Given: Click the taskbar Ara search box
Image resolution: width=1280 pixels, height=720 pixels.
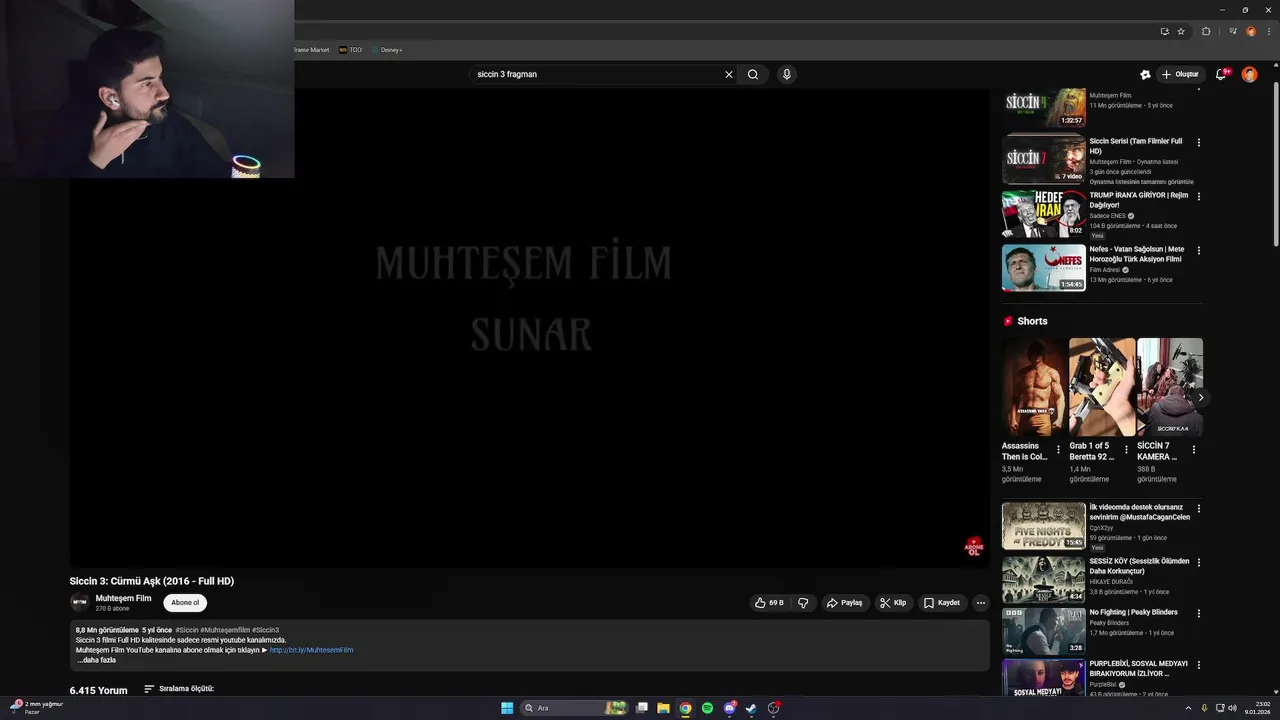Looking at the screenshot, I should point(574,708).
